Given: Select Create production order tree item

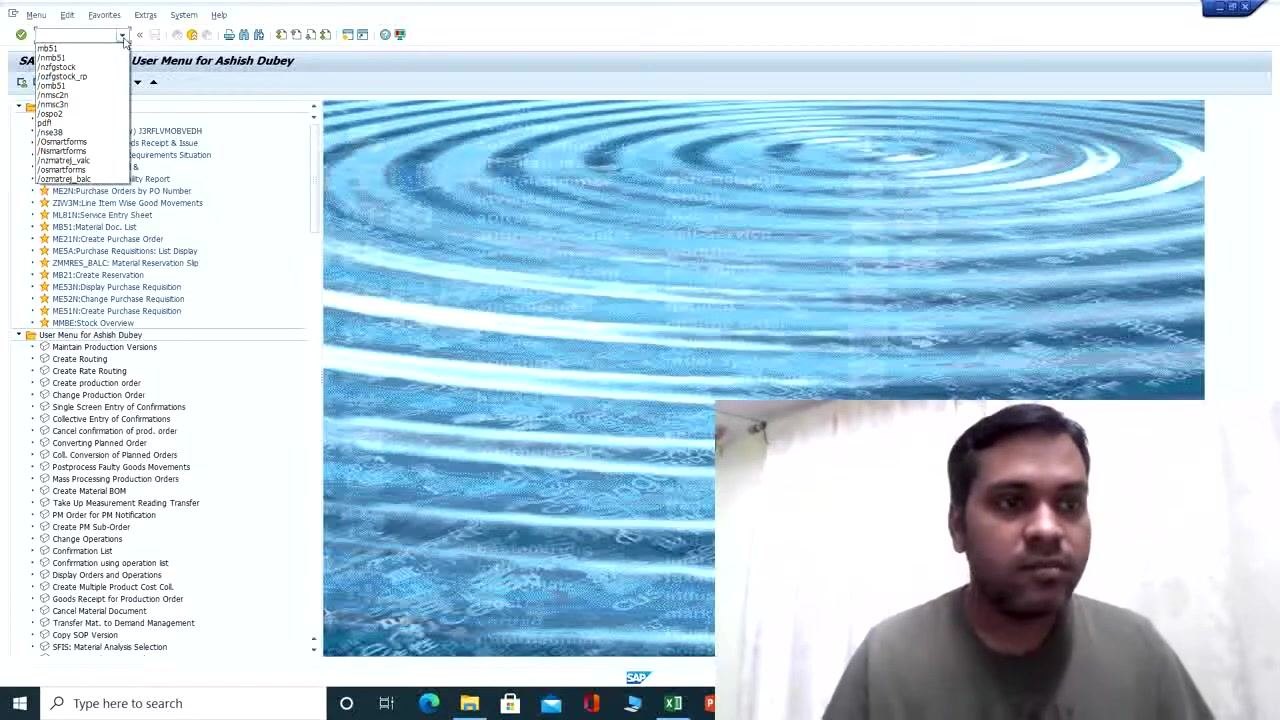Looking at the screenshot, I should pyautogui.click(x=96, y=383).
